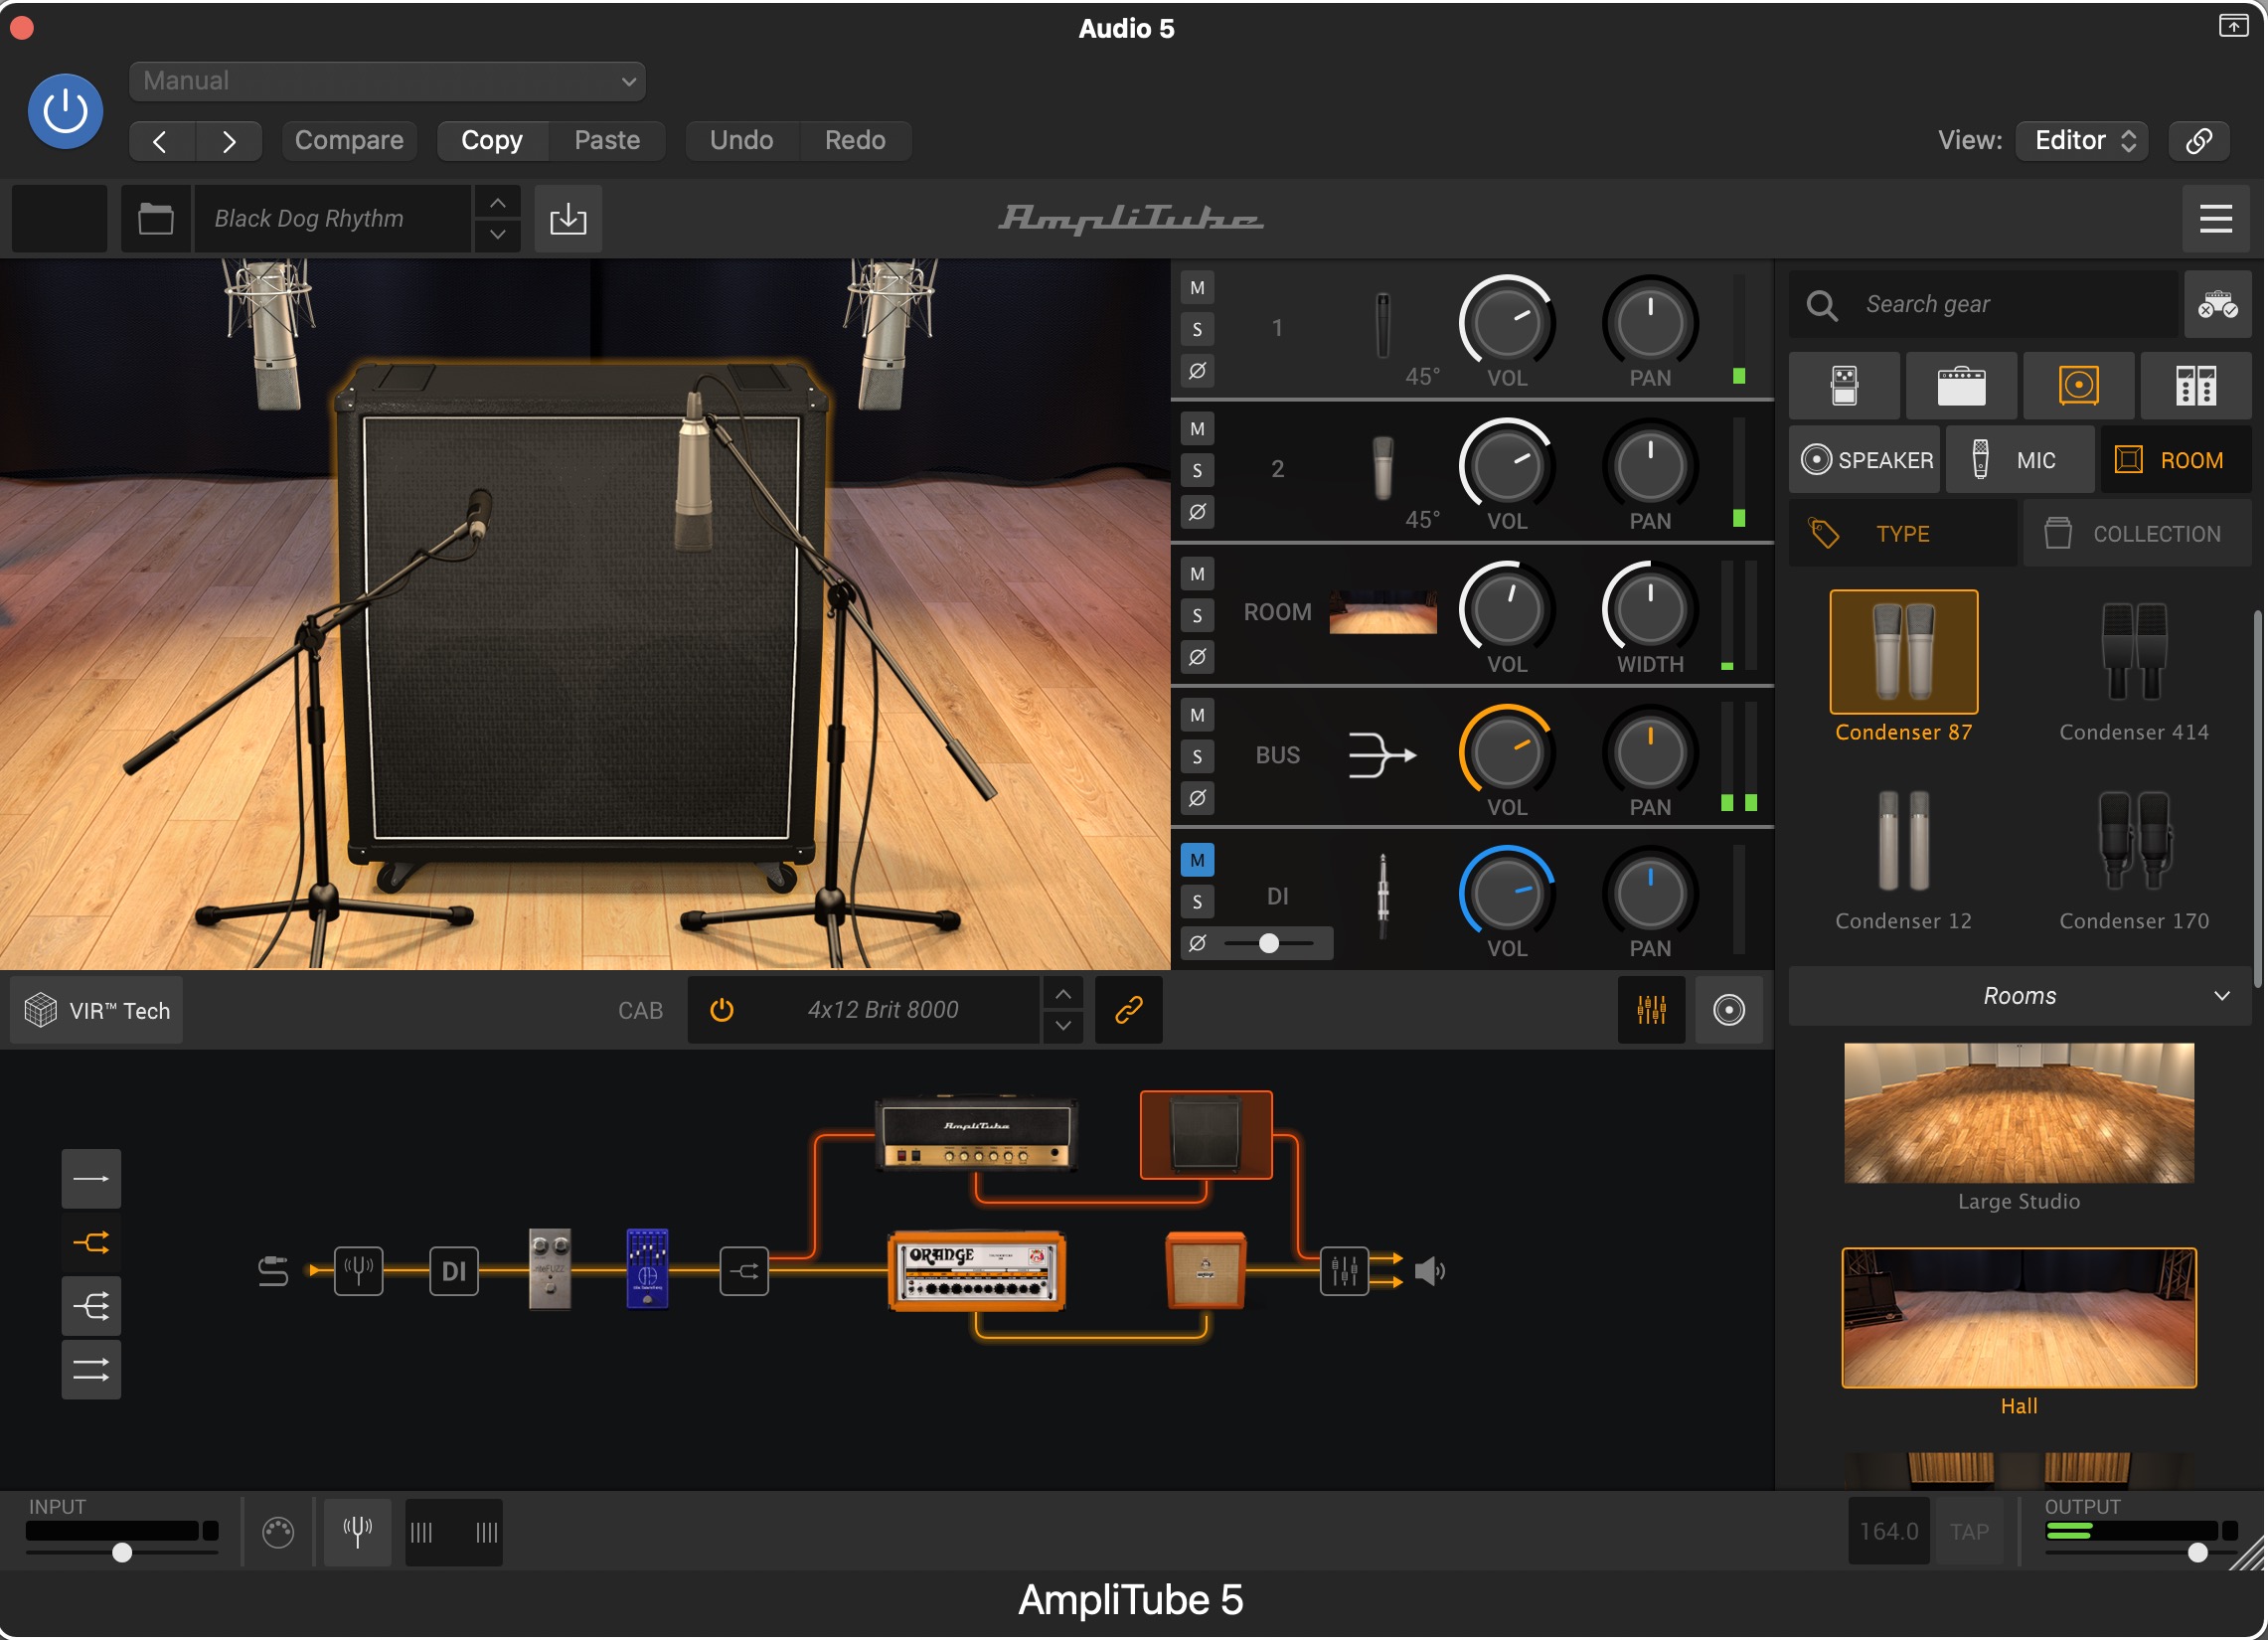Viewport: 2268px width, 1640px height.
Task: Open VIR Tech settings
Action: (x=97, y=1011)
